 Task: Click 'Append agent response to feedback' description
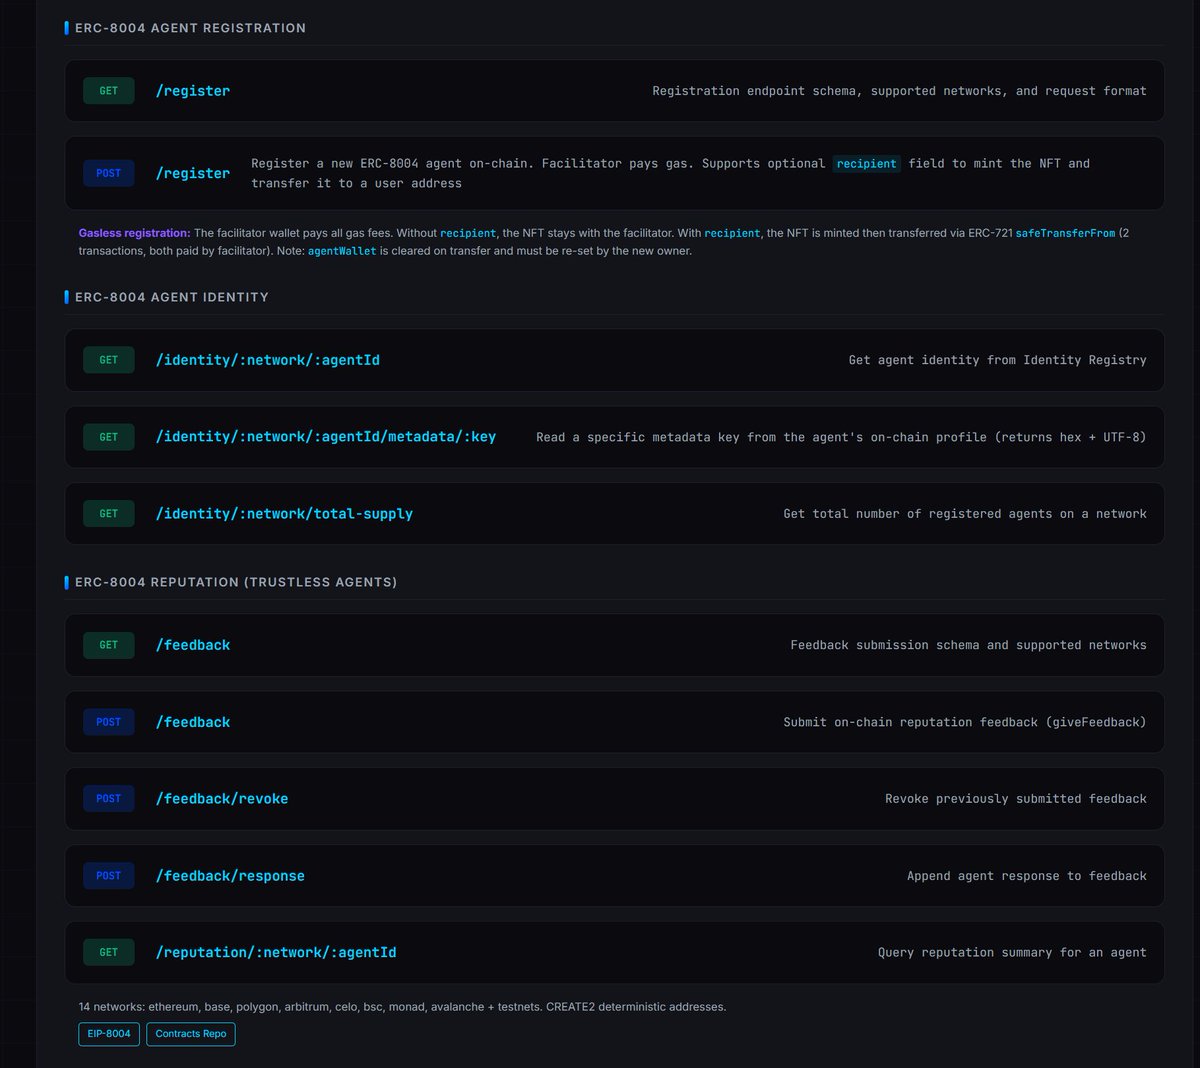[1027, 877]
